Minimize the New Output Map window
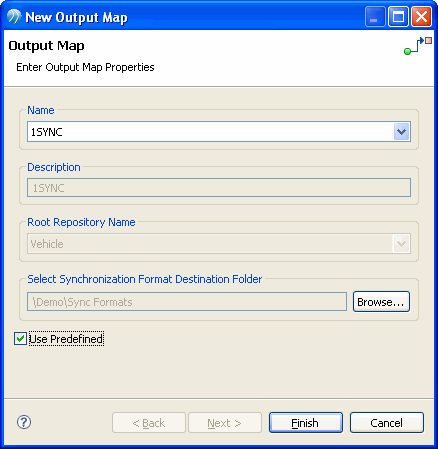The image size is (438, 449). click(x=375, y=17)
